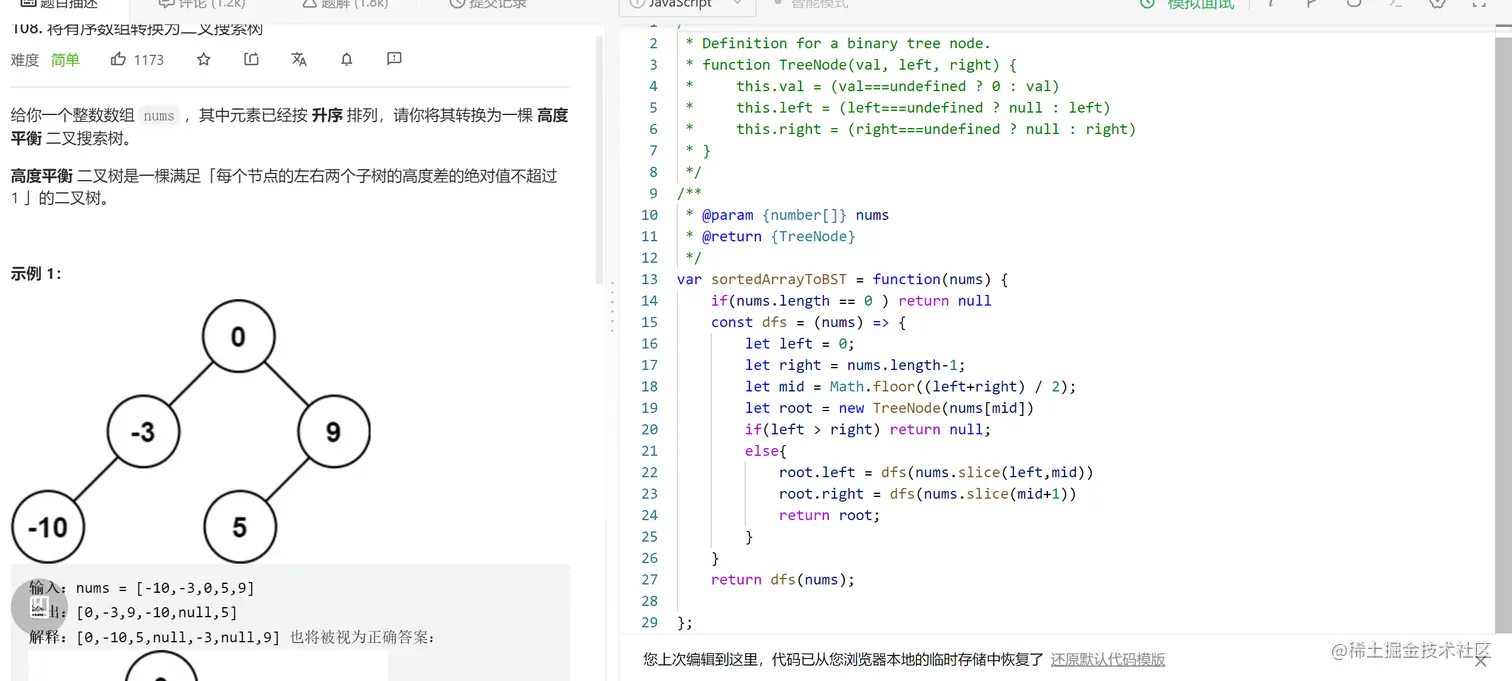Viewport: 1512px width, 681px height.
Task: Click line 'if(left > right) return null;'
Action: pyautogui.click(x=868, y=429)
